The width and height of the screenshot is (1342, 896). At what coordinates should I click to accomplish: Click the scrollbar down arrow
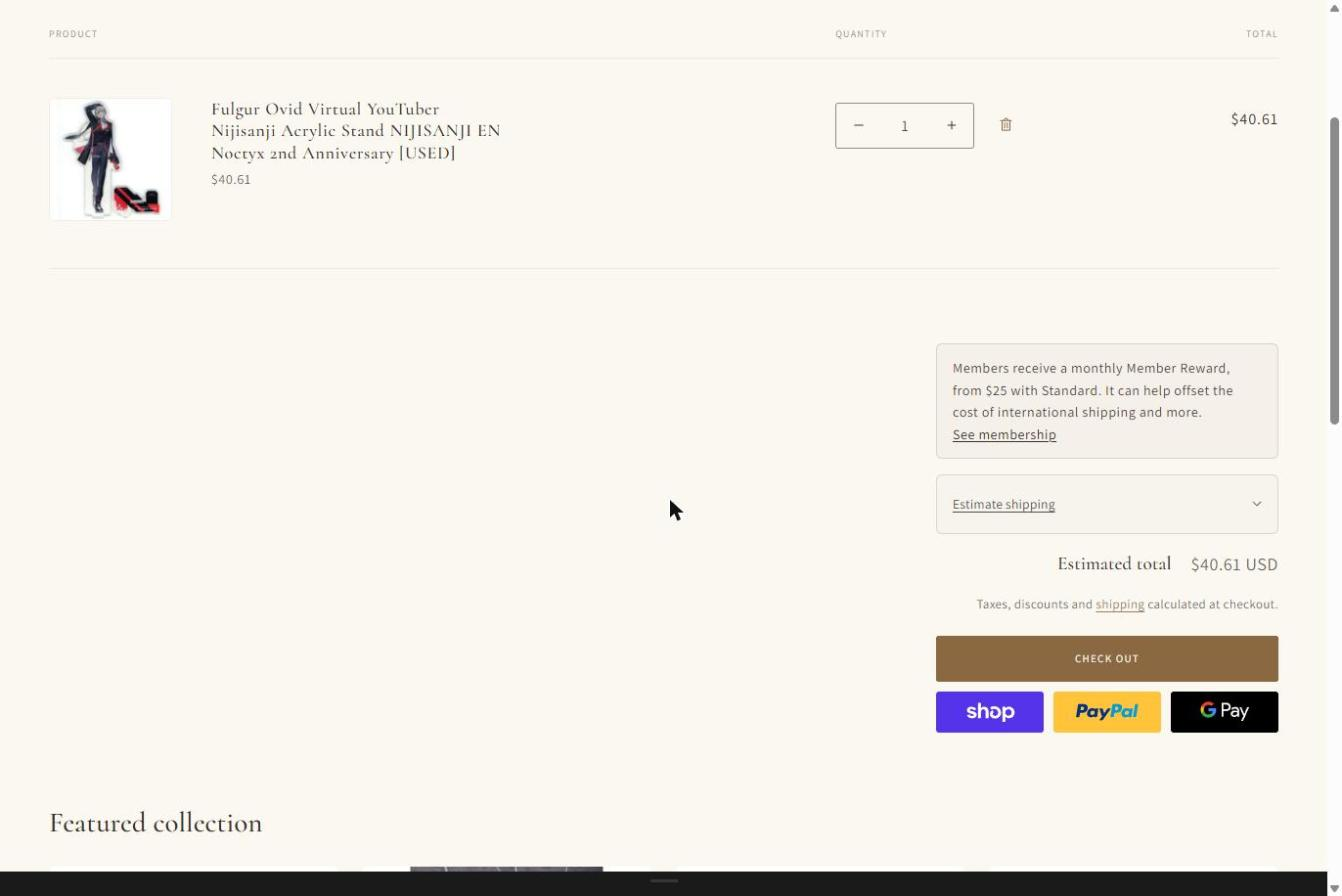[x=1334, y=888]
